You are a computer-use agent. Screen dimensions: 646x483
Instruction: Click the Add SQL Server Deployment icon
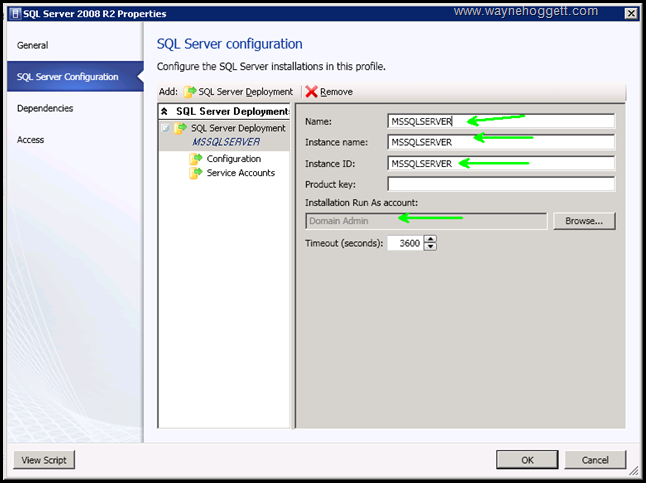point(190,91)
